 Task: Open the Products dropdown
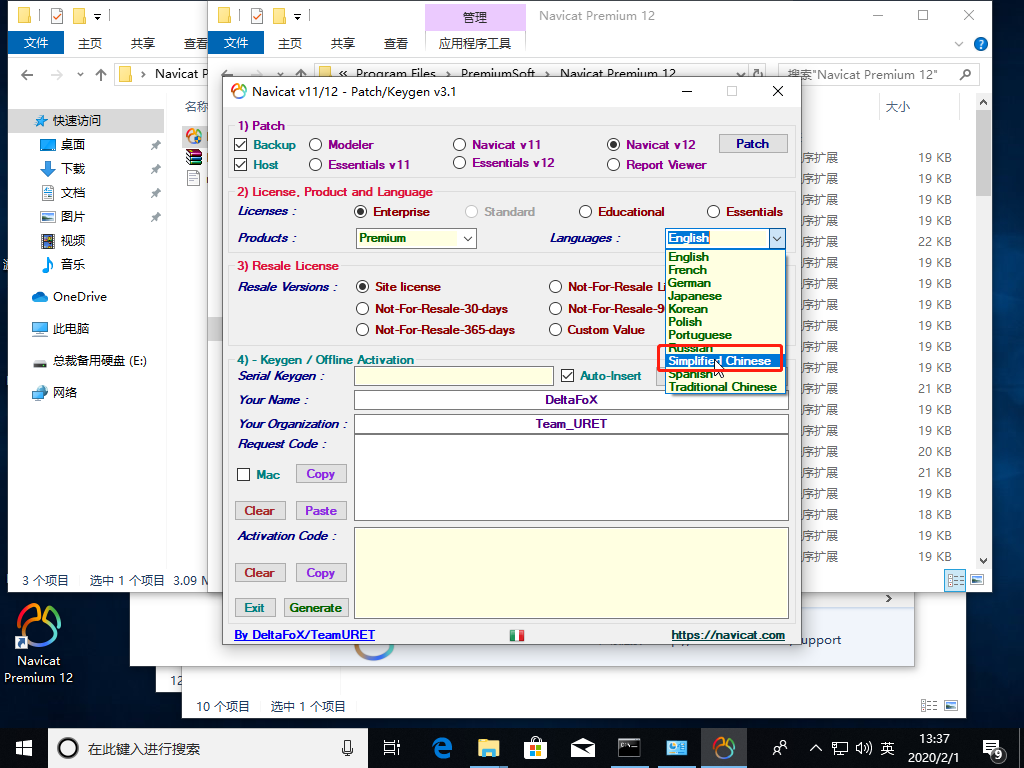[468, 238]
